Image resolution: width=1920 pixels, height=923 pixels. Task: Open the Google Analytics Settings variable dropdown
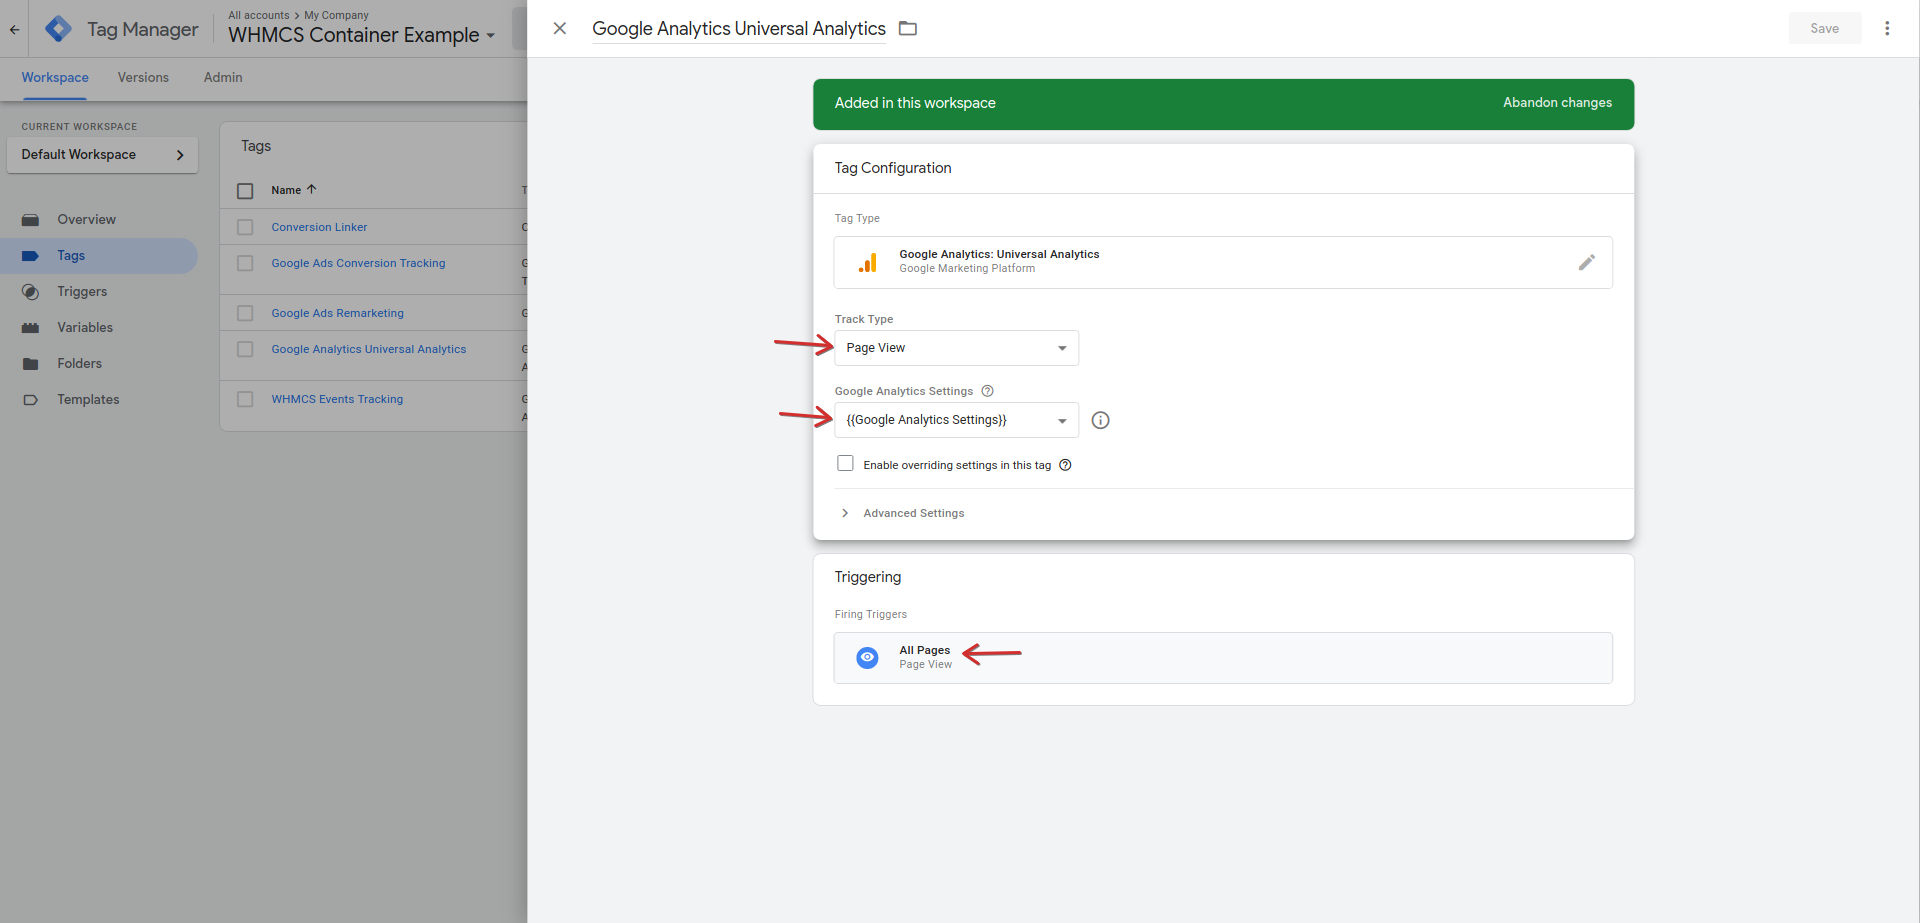click(x=956, y=421)
